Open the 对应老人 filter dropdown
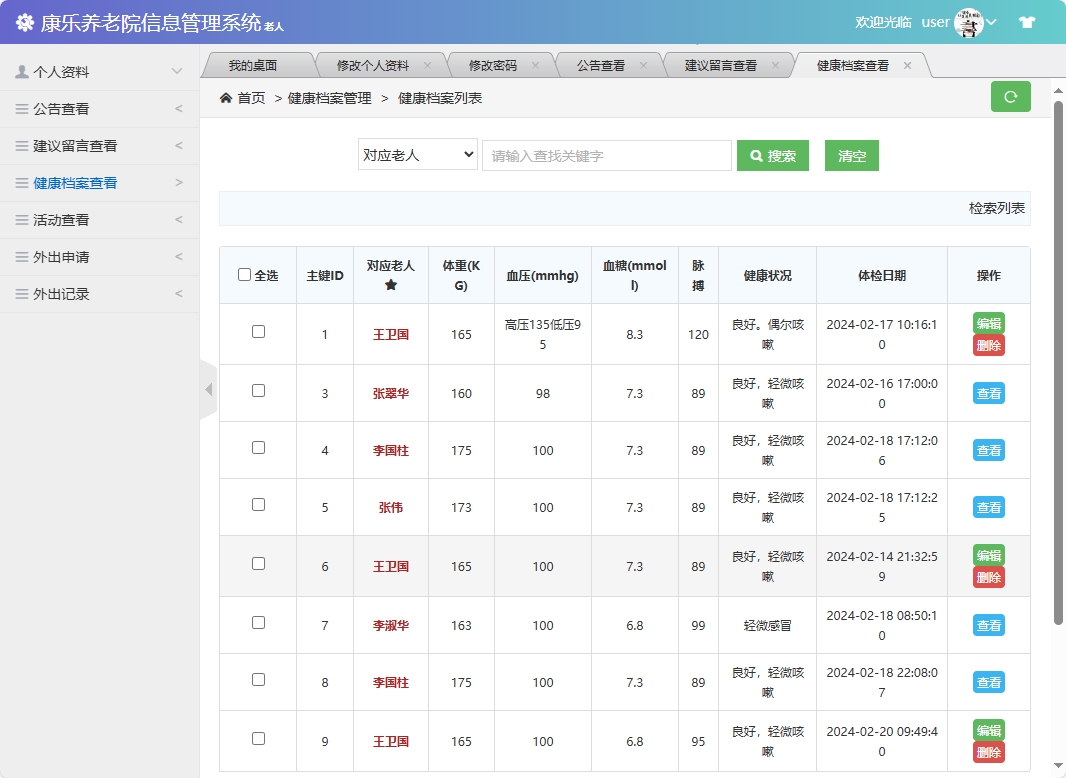 pyautogui.click(x=417, y=155)
